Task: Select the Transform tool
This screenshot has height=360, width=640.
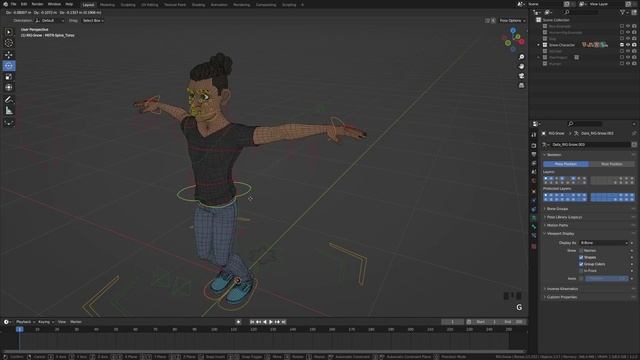Action: 9,87
